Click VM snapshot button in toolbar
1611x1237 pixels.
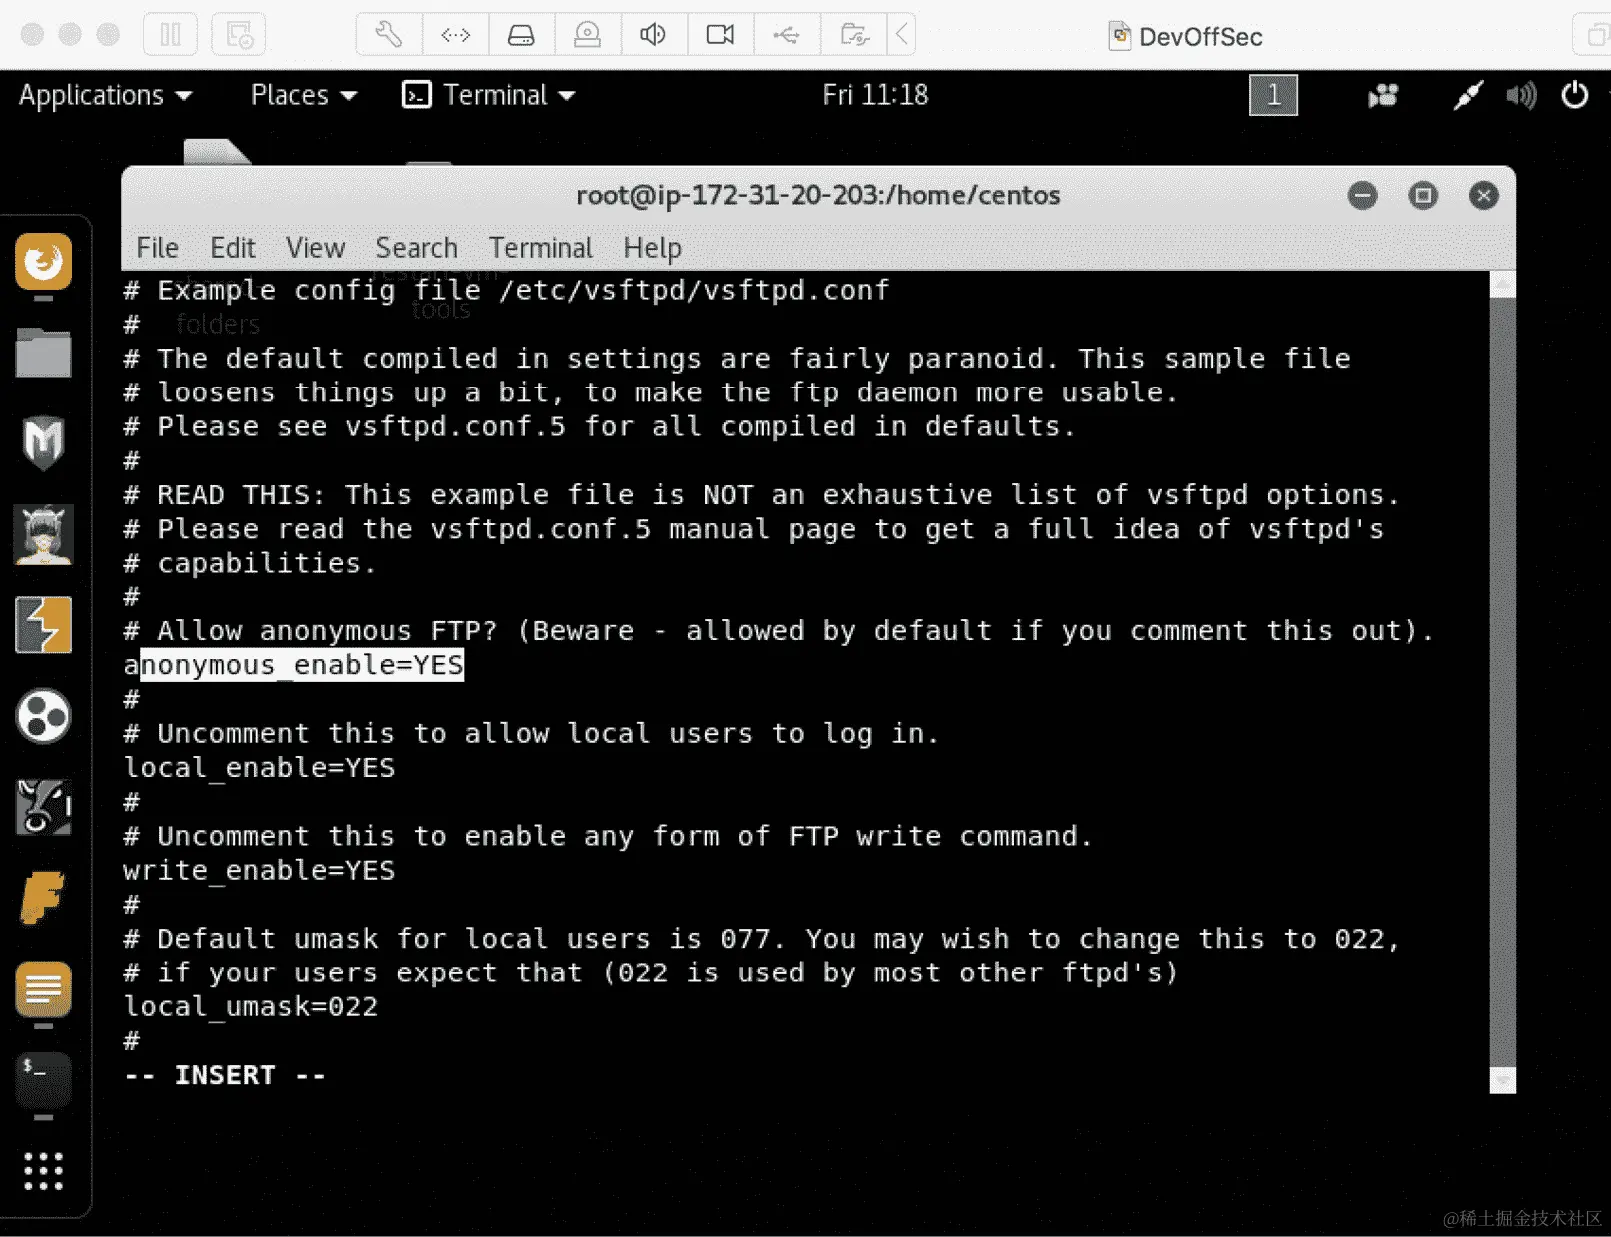click(239, 35)
